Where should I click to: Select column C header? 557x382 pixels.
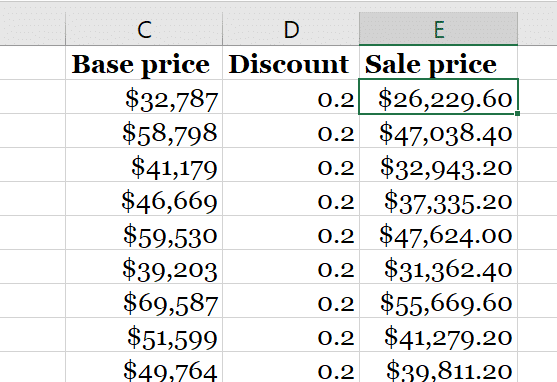(144, 29)
